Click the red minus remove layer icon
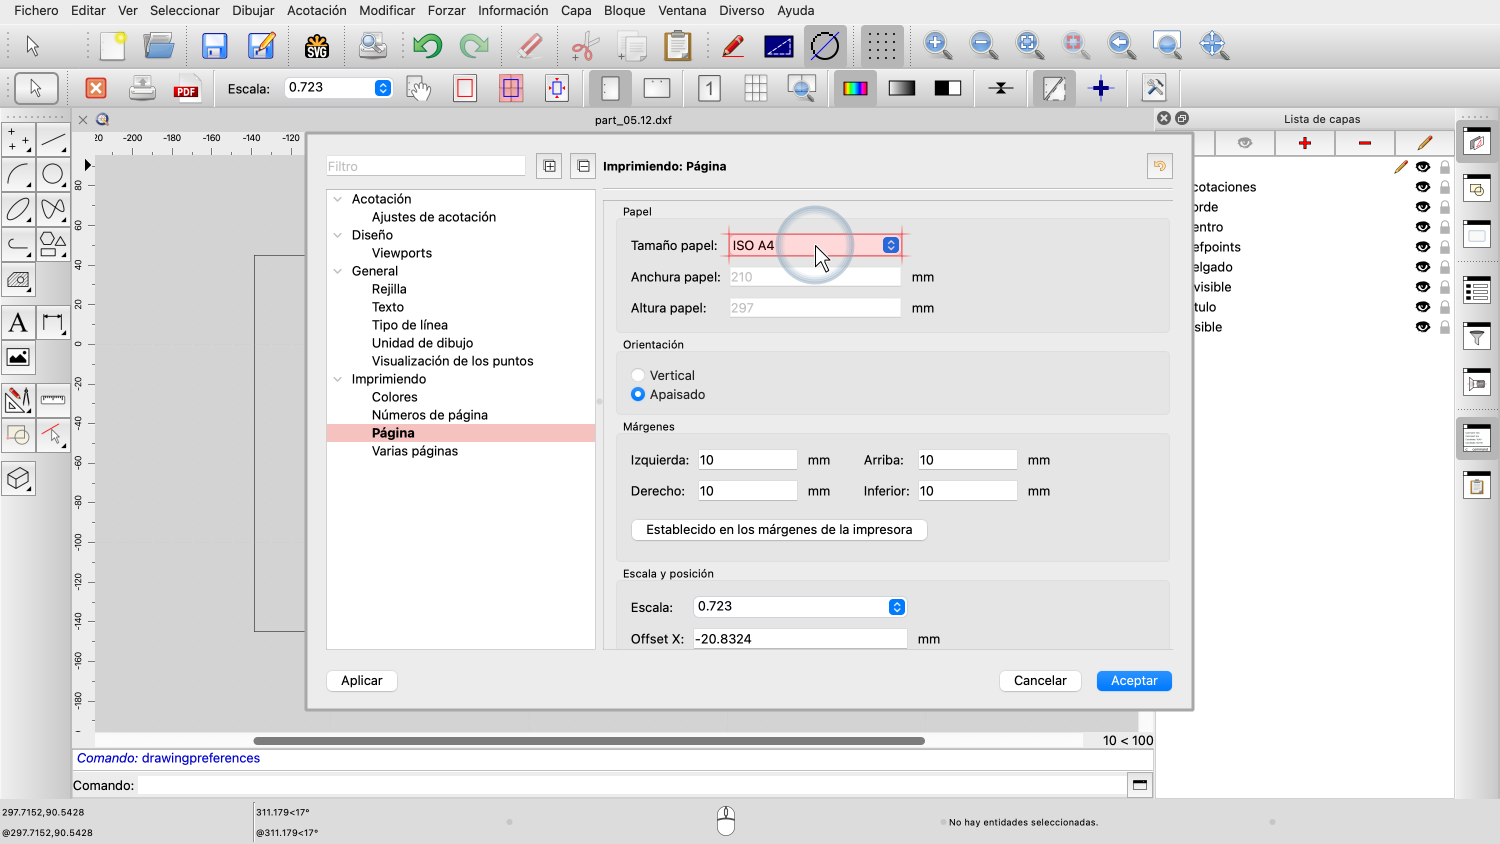Viewport: 1500px width, 844px height. [1364, 143]
